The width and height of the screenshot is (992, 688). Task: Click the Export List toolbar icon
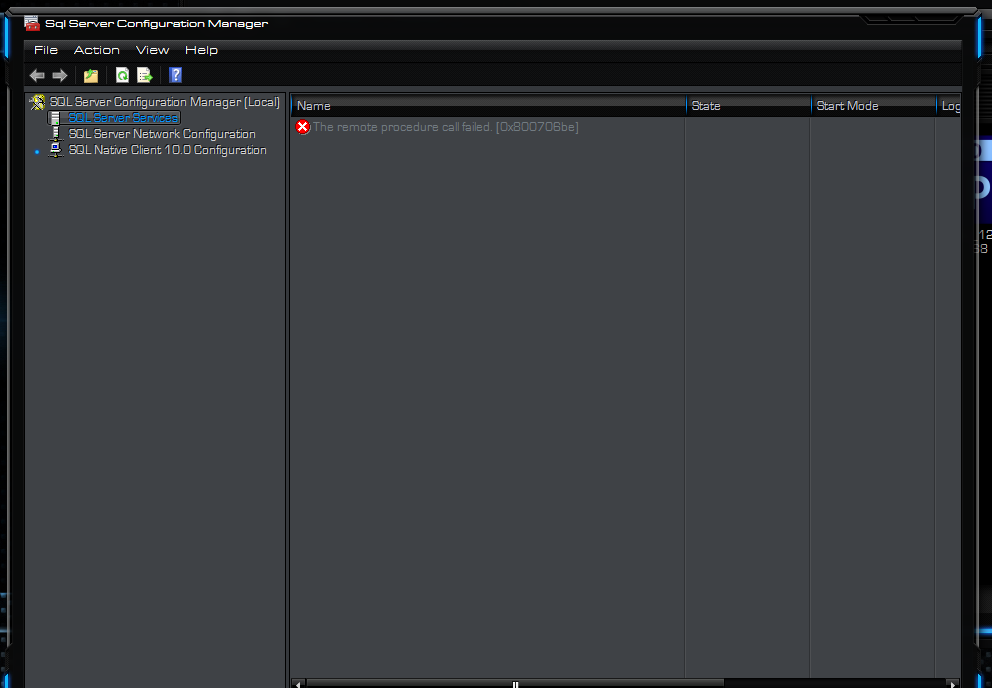point(145,75)
